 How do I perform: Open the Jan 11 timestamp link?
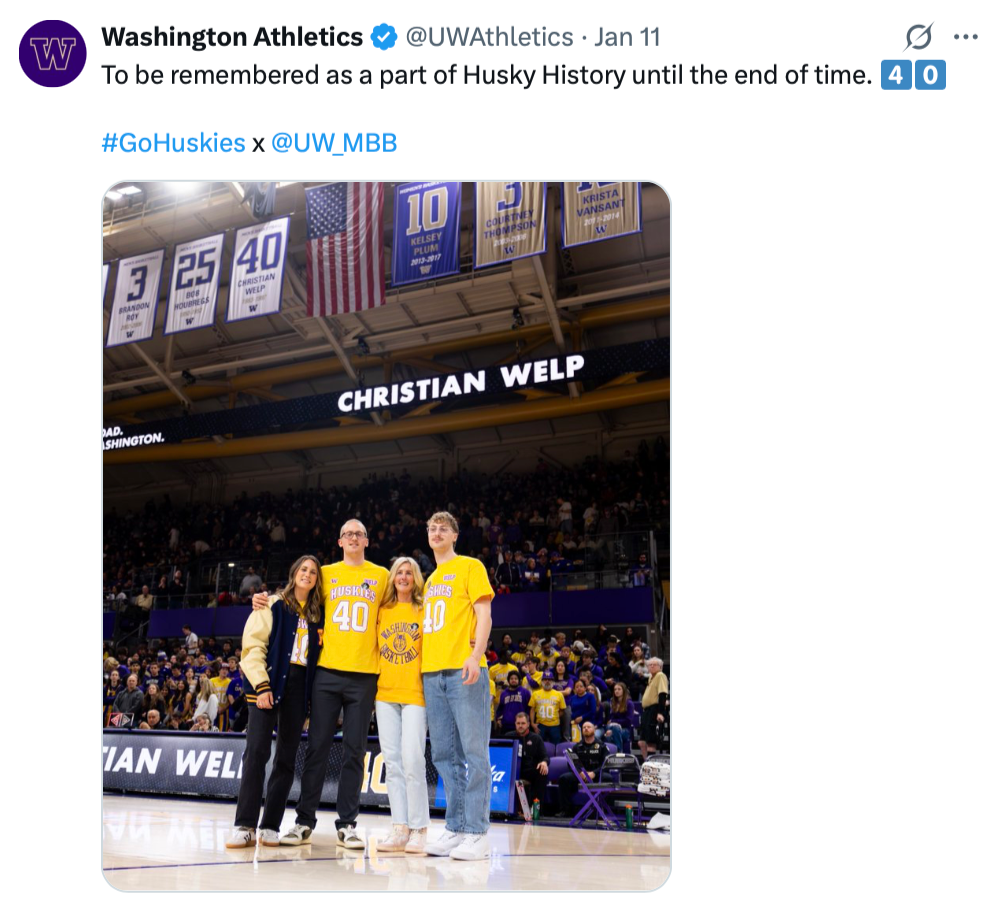(x=627, y=38)
